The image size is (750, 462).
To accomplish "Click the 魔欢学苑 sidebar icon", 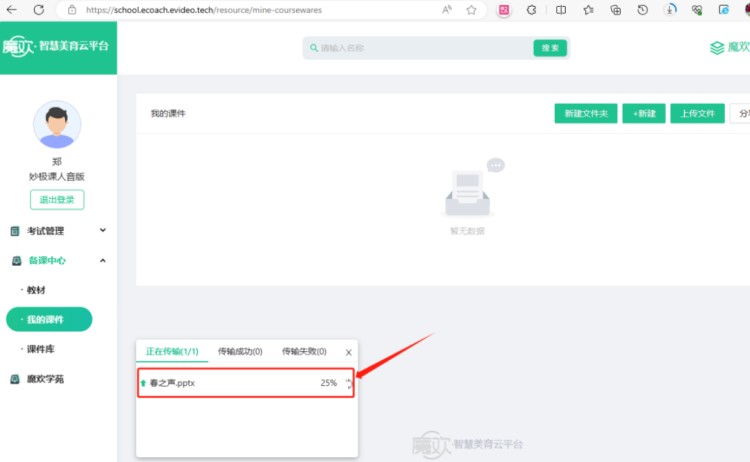I will point(15,379).
